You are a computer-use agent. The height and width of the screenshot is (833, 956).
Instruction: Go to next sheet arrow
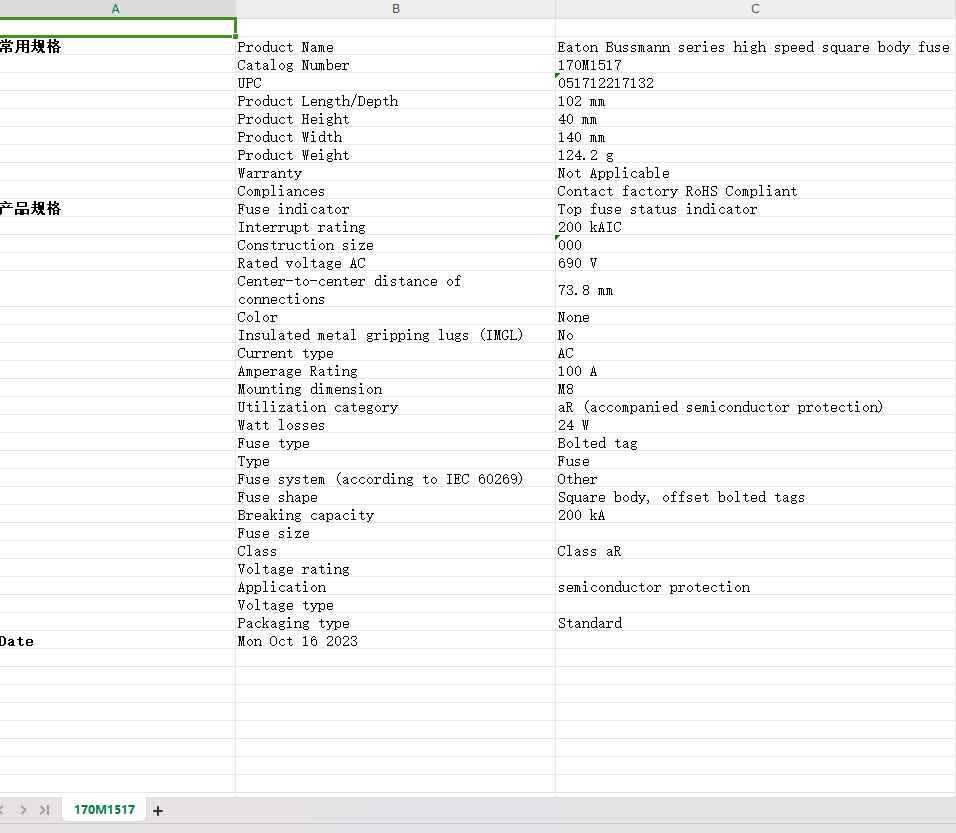click(x=23, y=810)
